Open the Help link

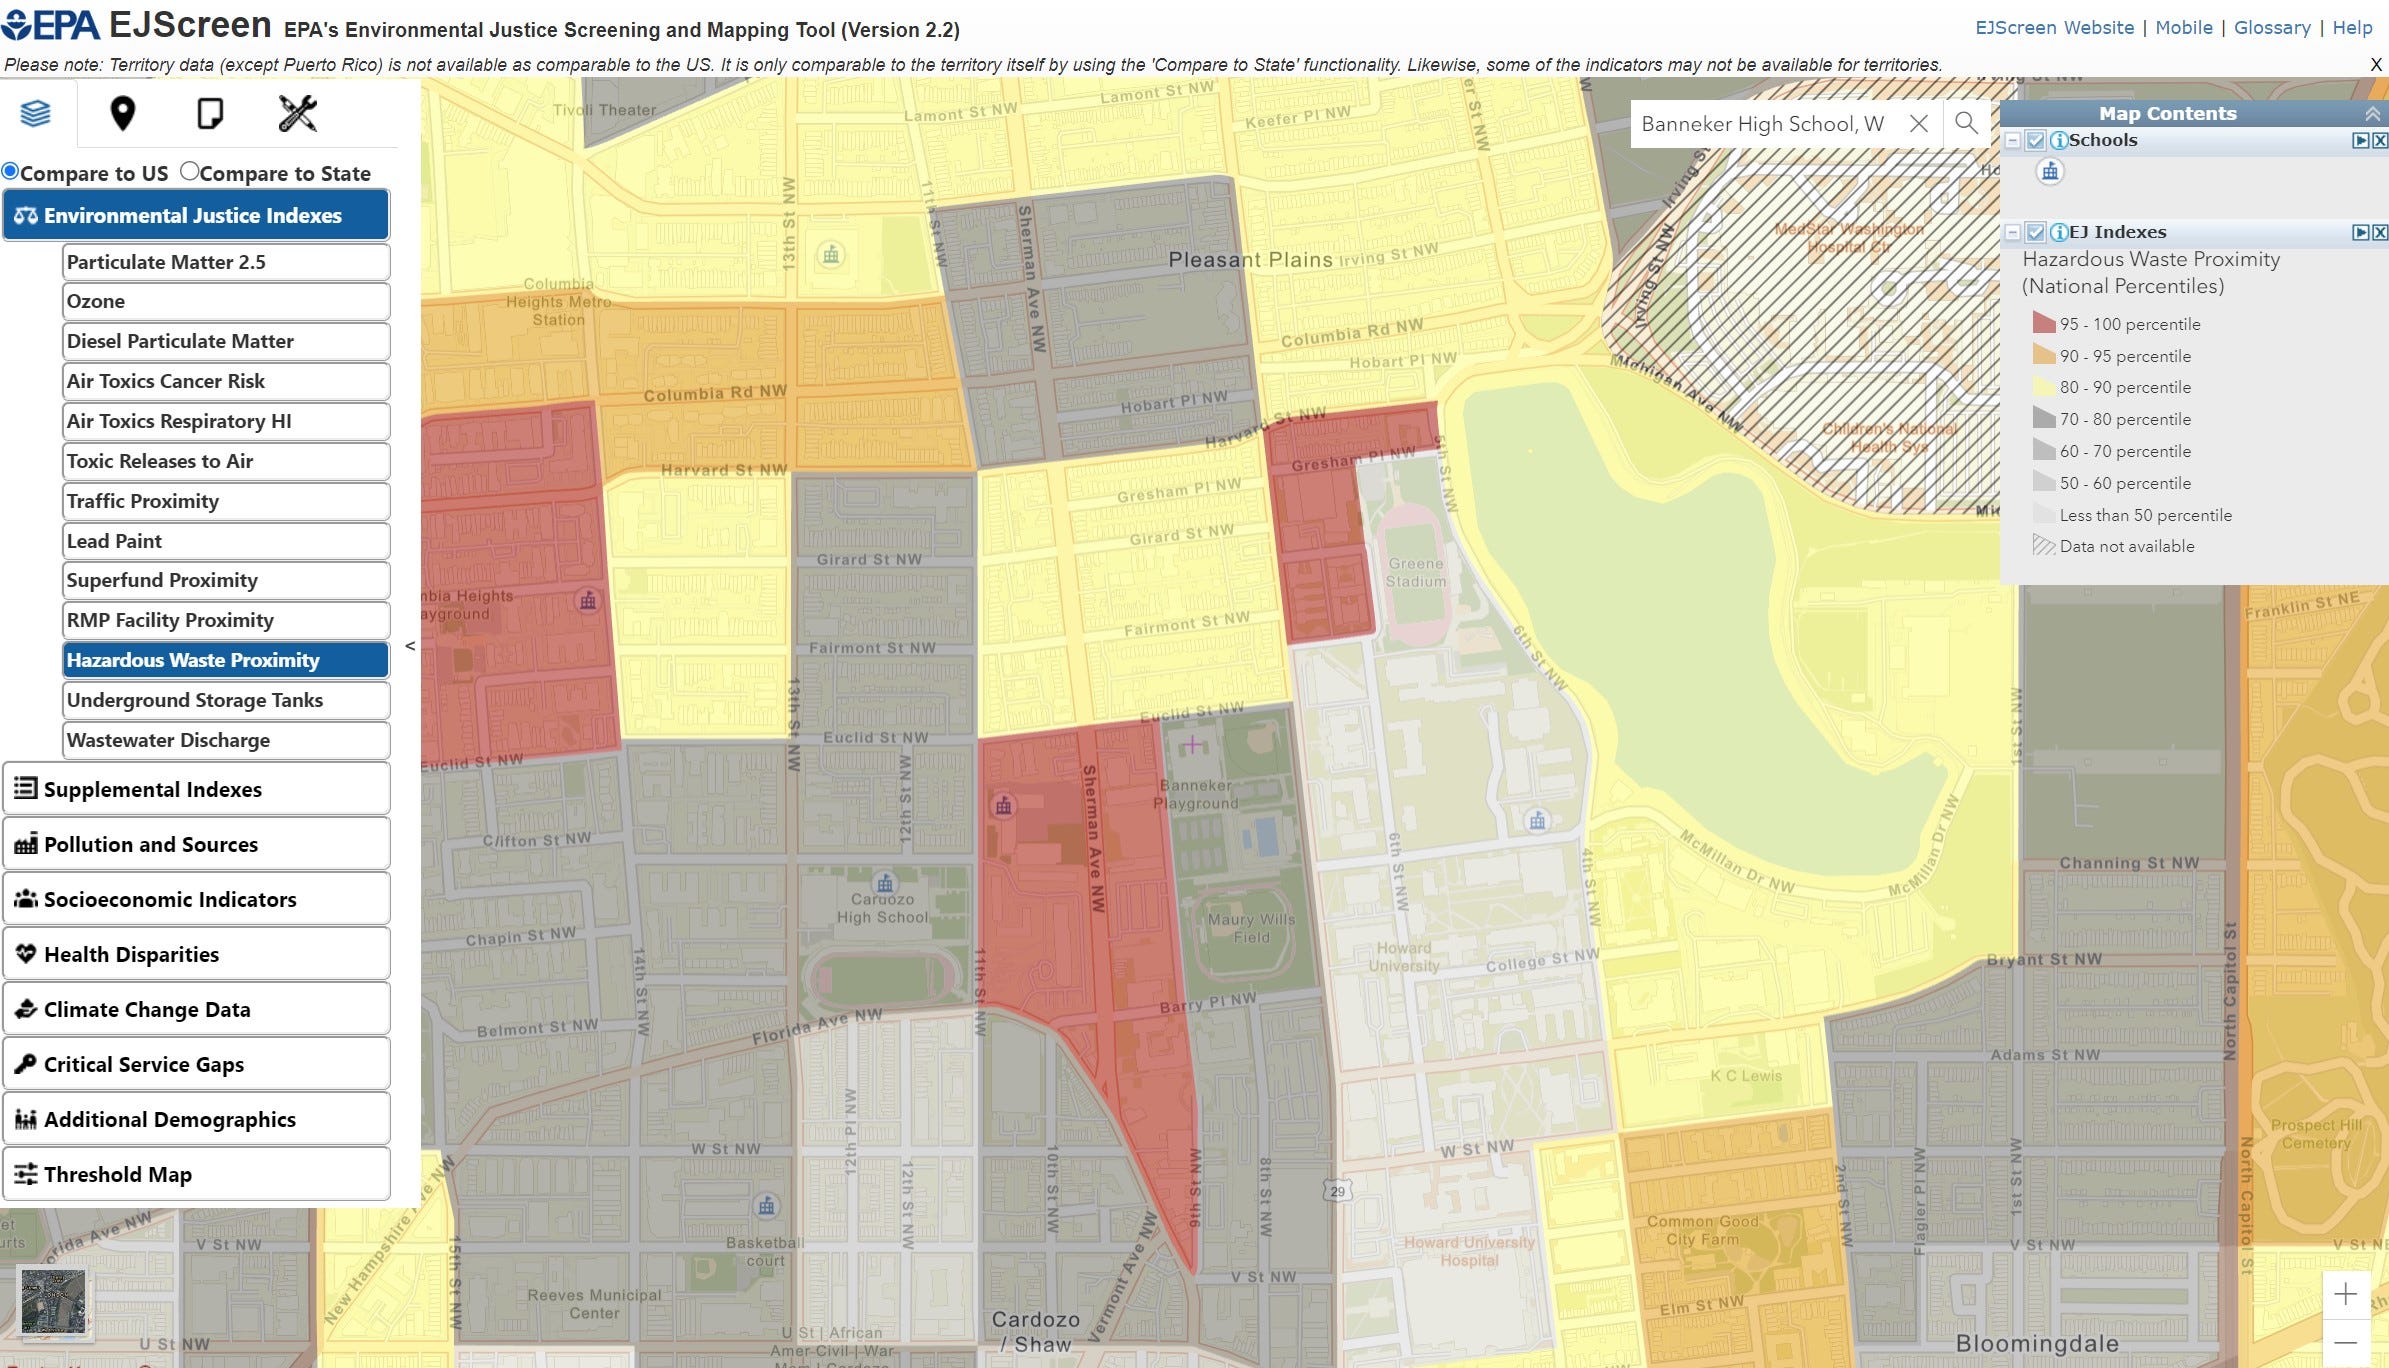pyautogui.click(x=2352, y=28)
